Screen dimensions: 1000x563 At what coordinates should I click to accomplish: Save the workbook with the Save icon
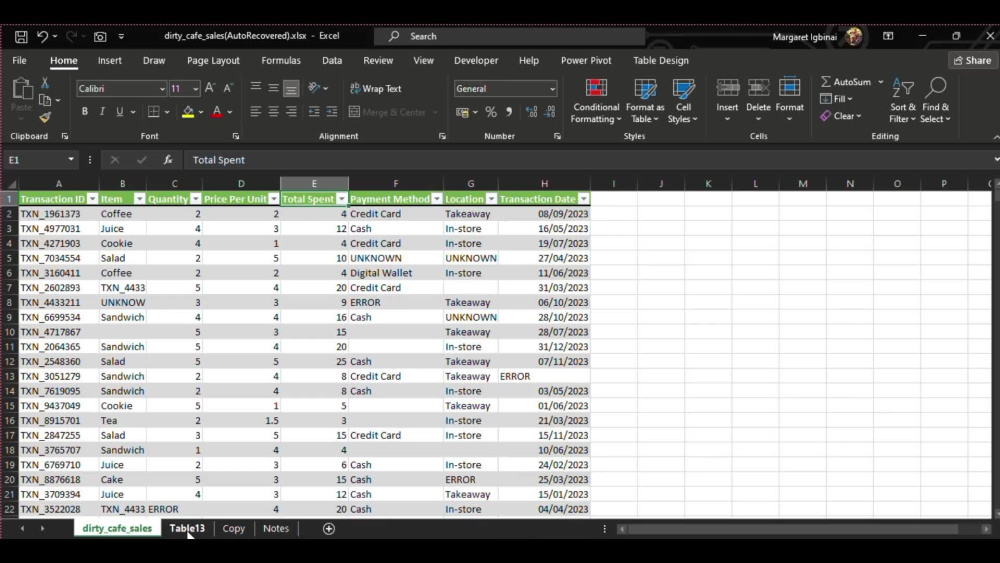pos(21,36)
